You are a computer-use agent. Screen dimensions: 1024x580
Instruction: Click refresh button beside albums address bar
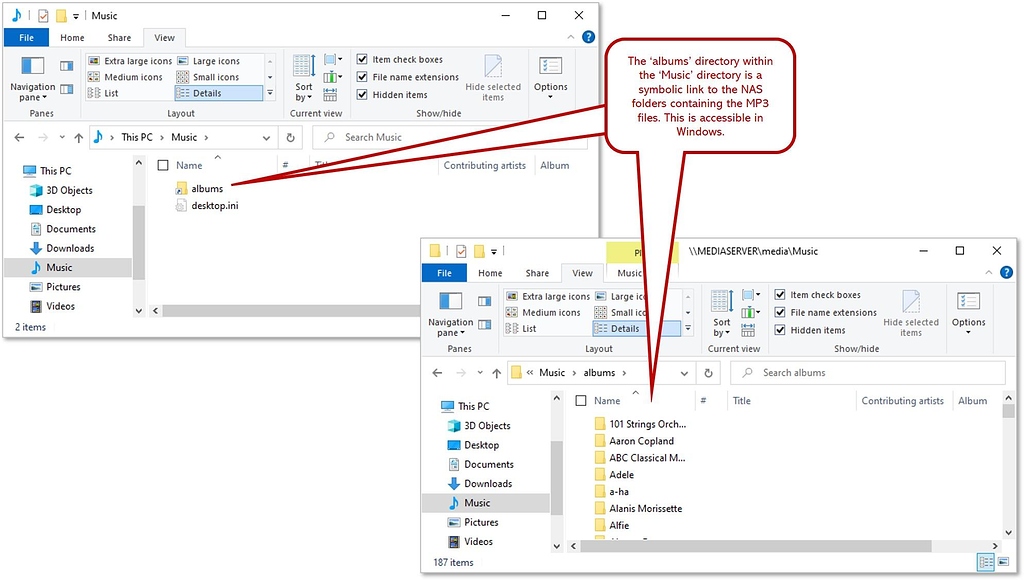(708, 373)
